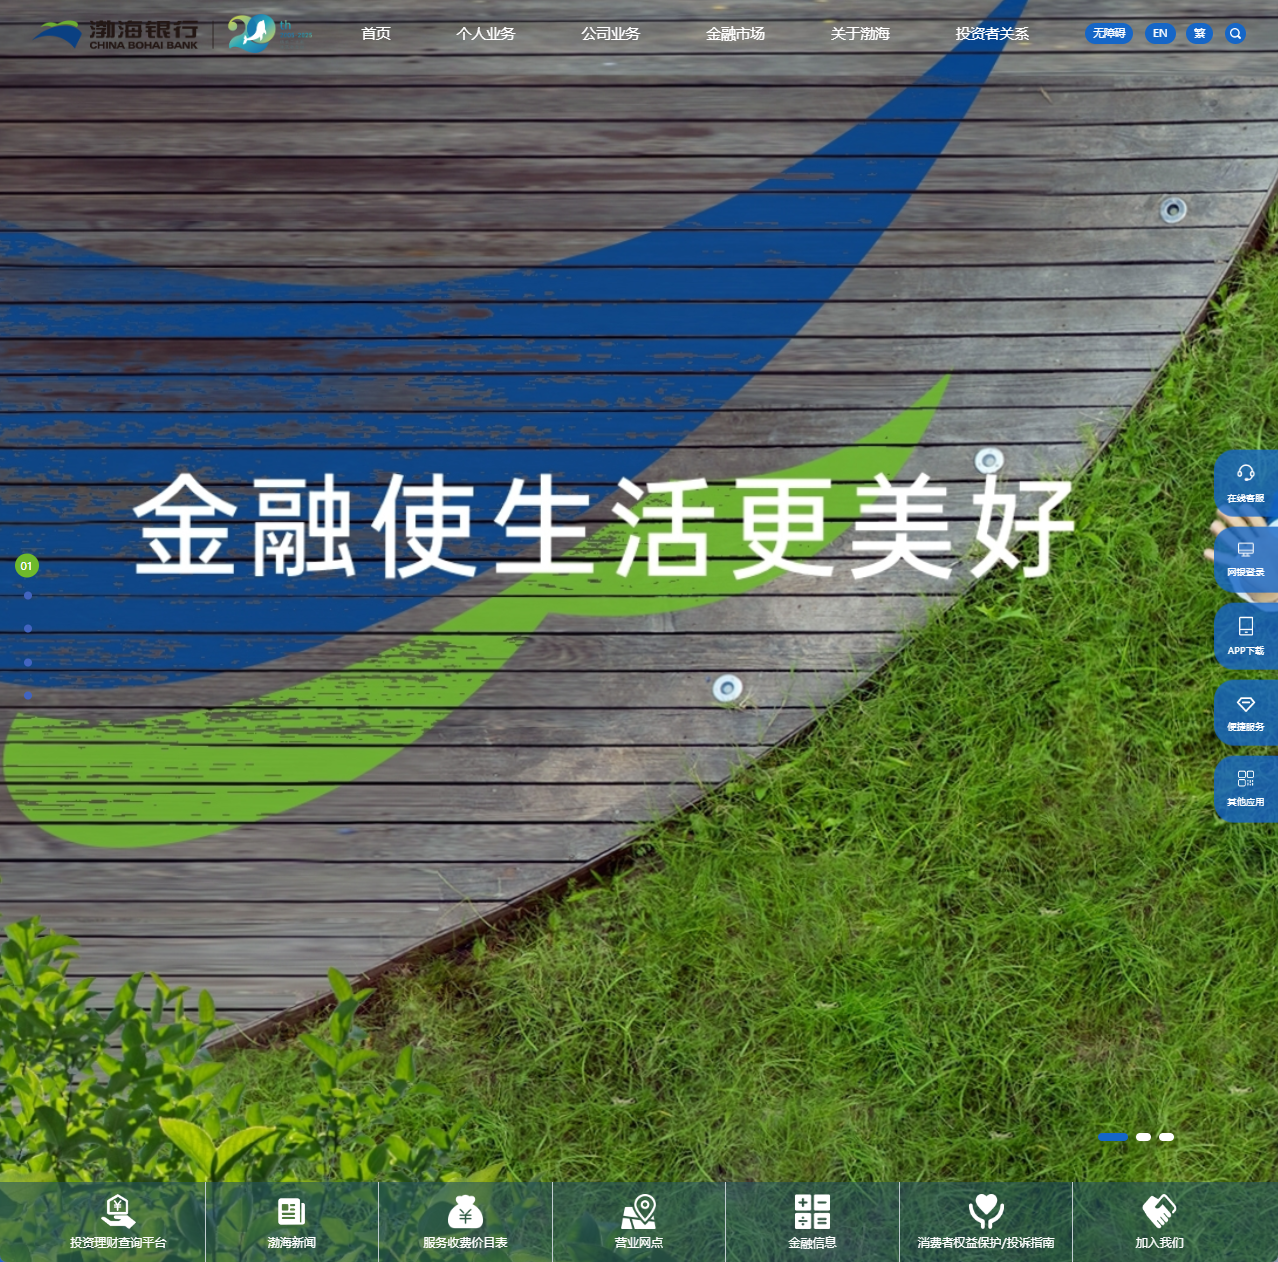Switch to traditional Chinese using 繁
This screenshot has height=1262, width=1278.
[1198, 33]
